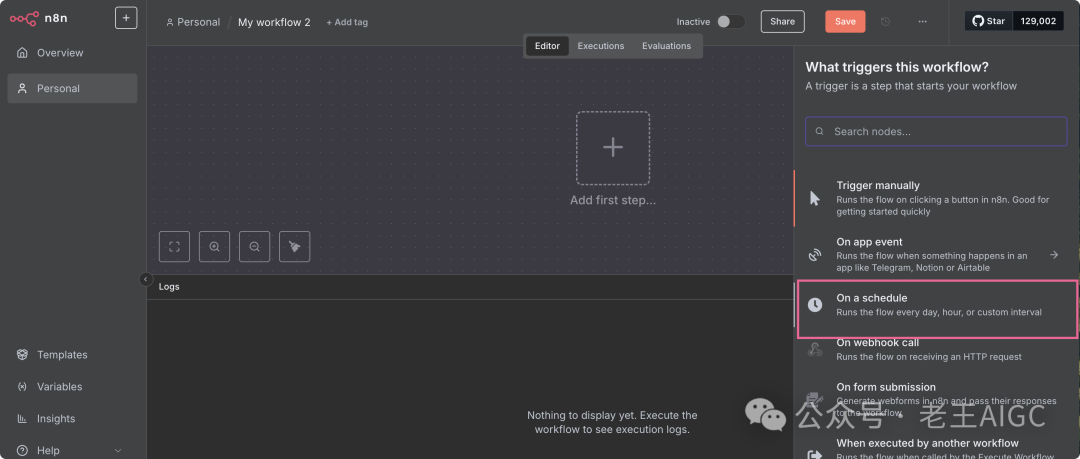Click the 129,002 star count
The width and height of the screenshot is (1080, 459).
pos(1038,21)
